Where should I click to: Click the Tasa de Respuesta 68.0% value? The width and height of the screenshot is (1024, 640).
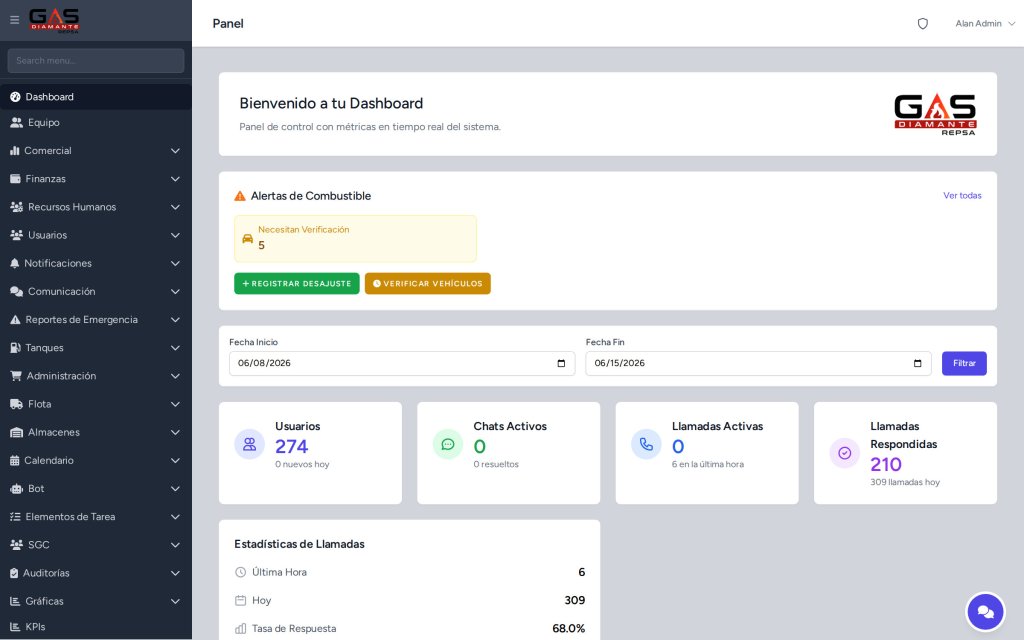coord(568,628)
